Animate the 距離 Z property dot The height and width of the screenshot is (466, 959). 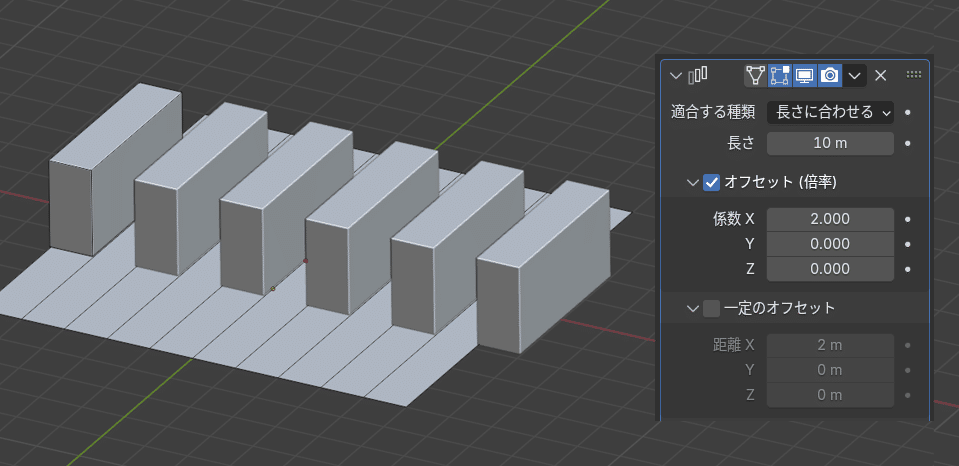pos(908,395)
